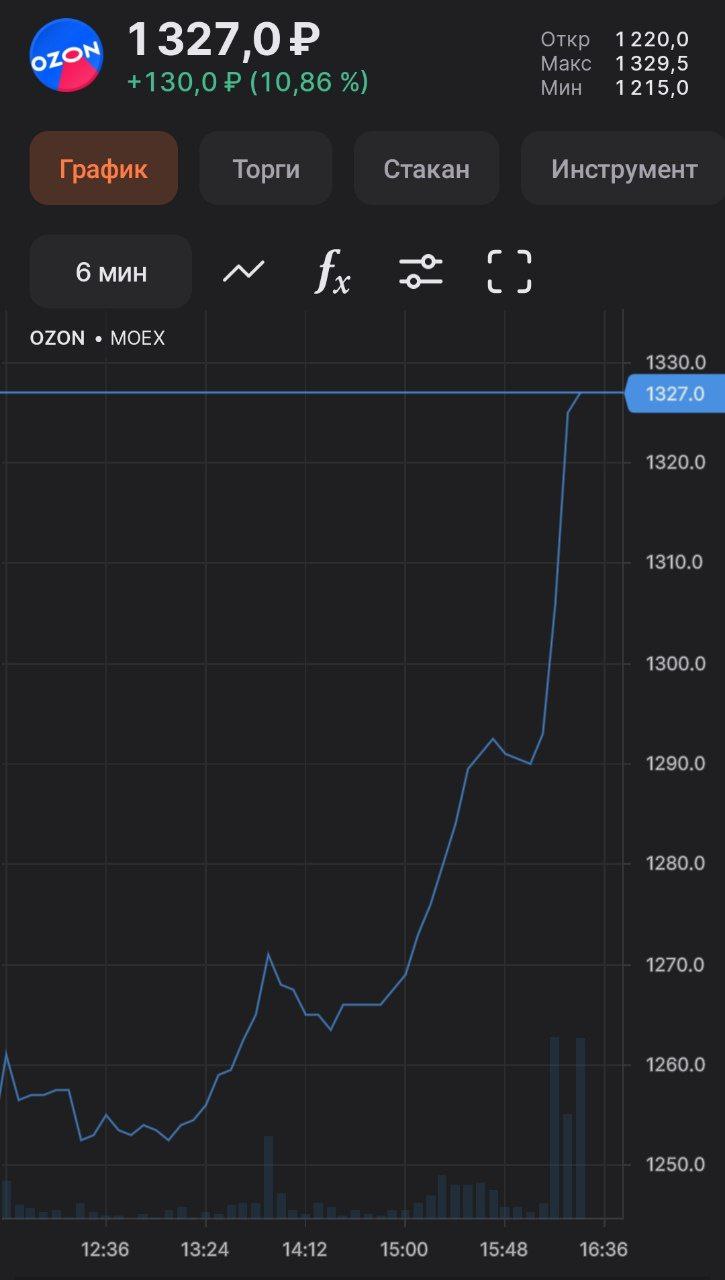Open indicators via the fx icon
725x1280 pixels.
(333, 271)
